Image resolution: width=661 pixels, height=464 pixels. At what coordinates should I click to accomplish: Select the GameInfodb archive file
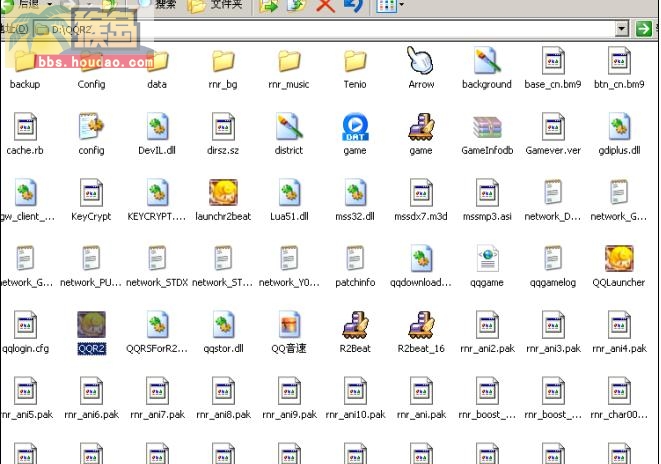click(487, 135)
